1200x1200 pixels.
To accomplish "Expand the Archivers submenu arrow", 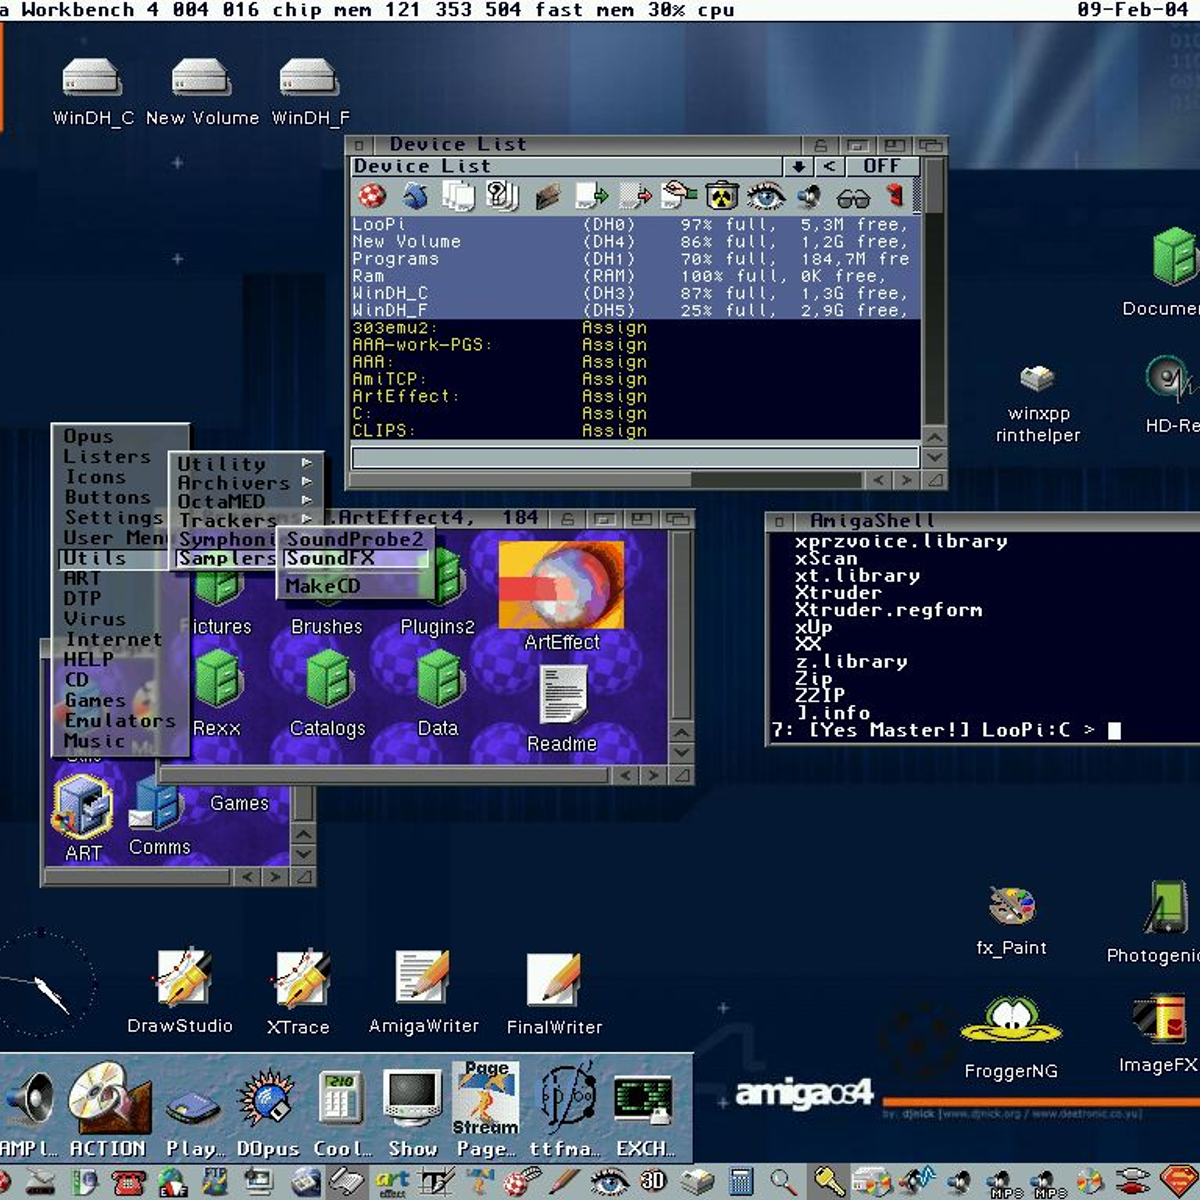I will pyautogui.click(x=307, y=482).
